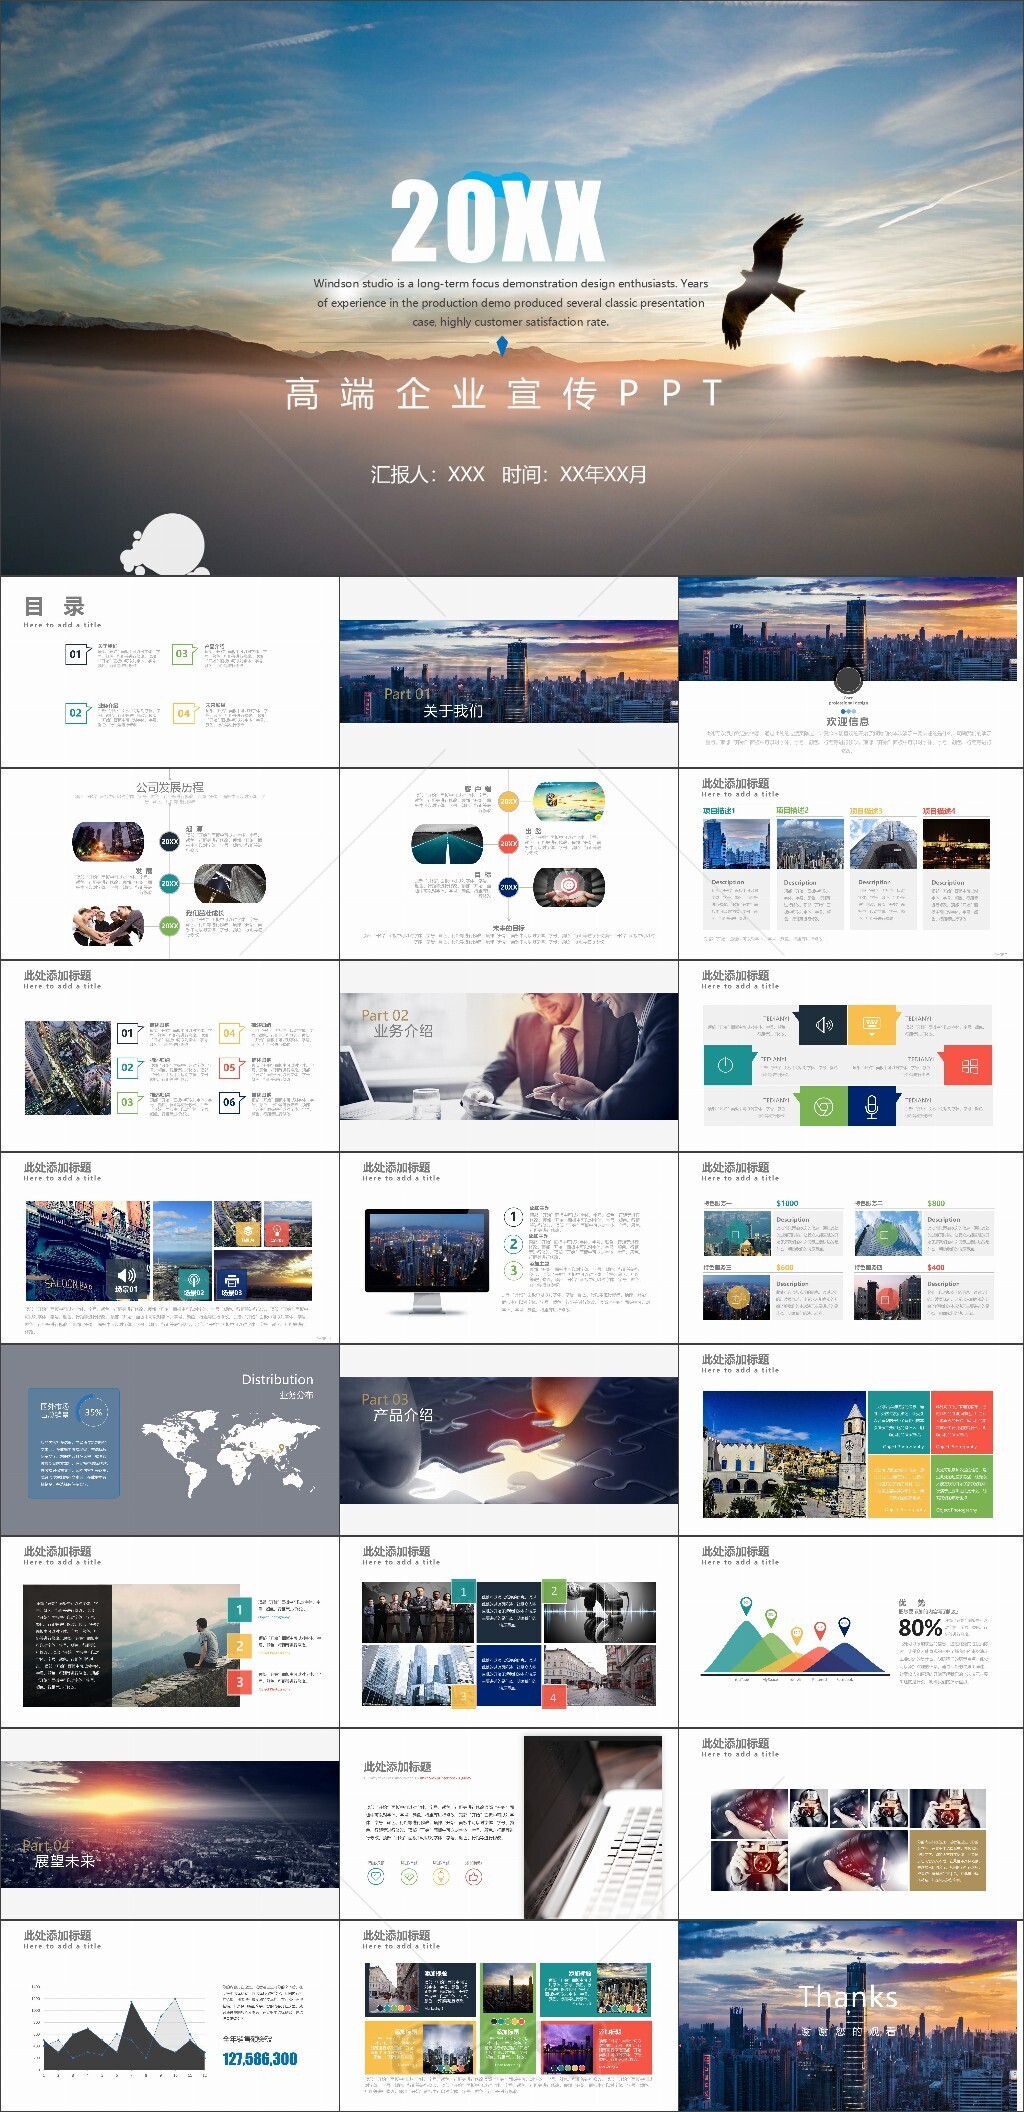Click the windows grid icon on red tile
1024x2112 pixels.
969,1066
